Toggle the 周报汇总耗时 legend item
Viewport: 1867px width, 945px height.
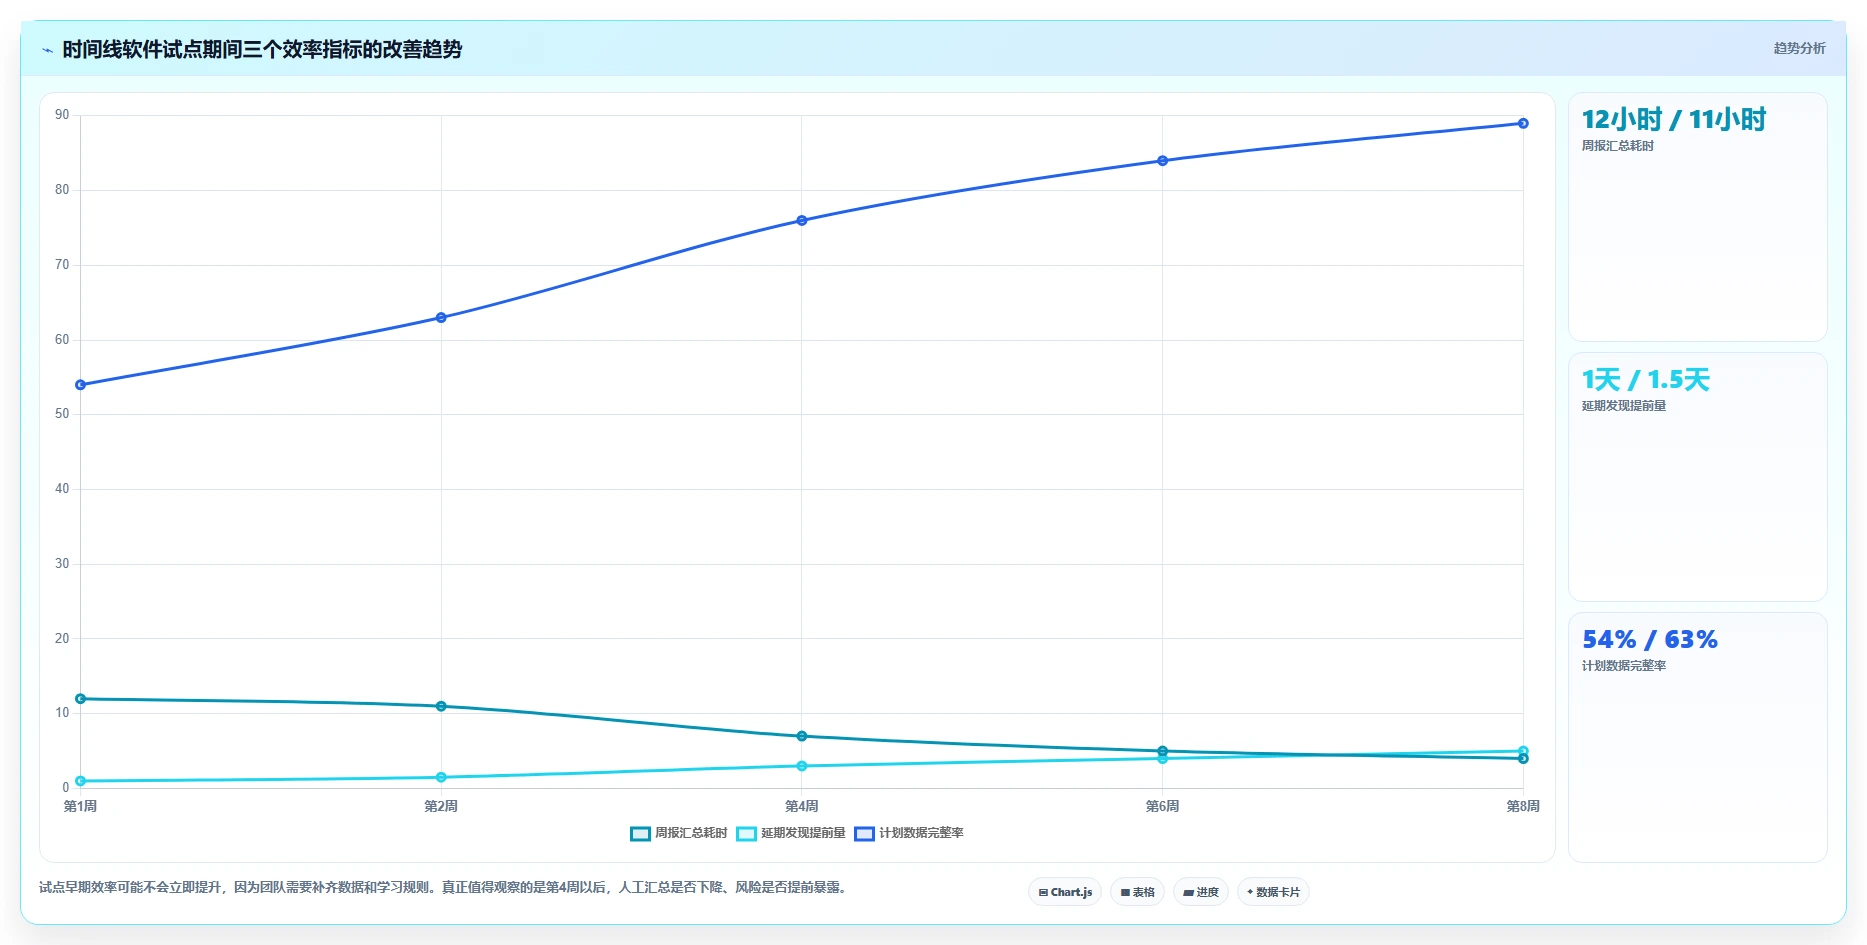coord(679,833)
